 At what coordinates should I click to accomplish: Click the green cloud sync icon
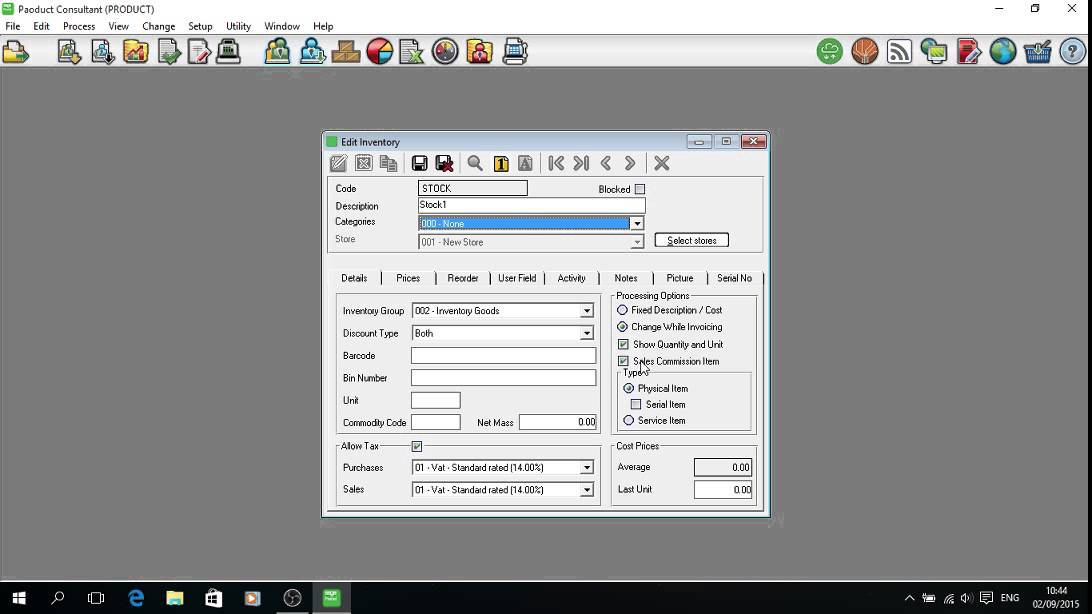point(829,52)
